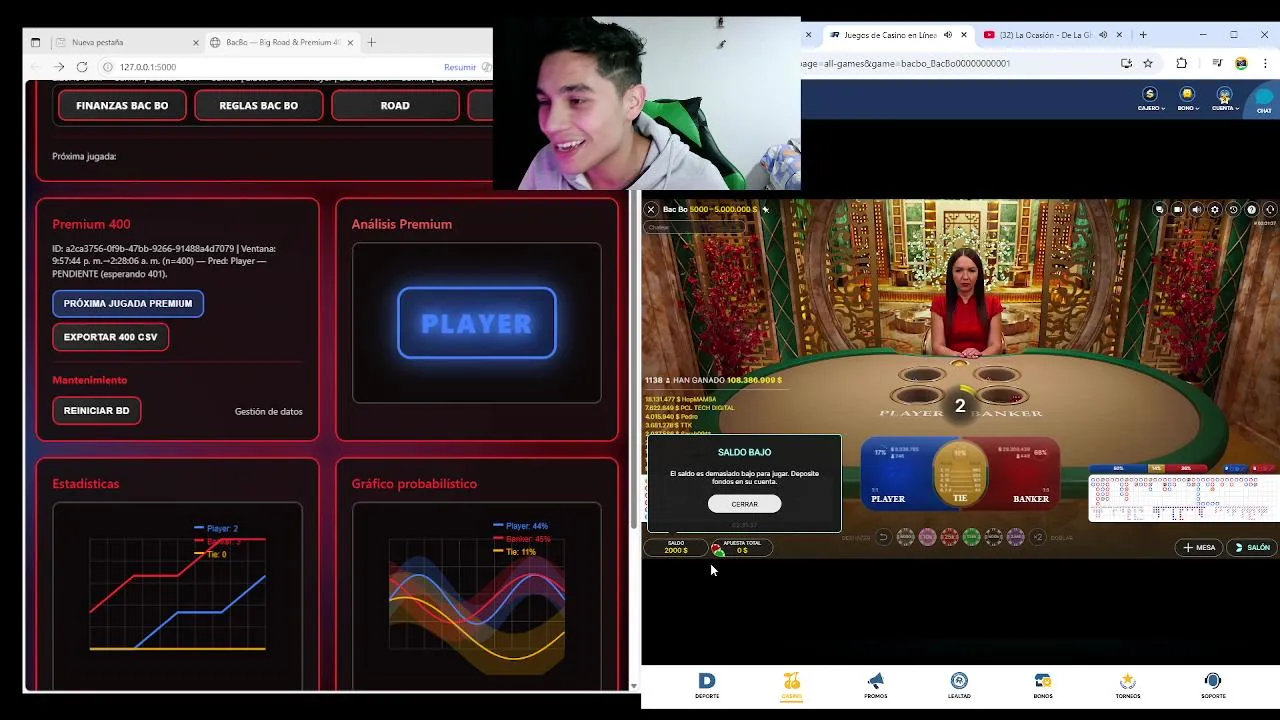Expand the CUENTA dropdown
Image resolution: width=1280 pixels, height=720 pixels.
pyautogui.click(x=1225, y=99)
